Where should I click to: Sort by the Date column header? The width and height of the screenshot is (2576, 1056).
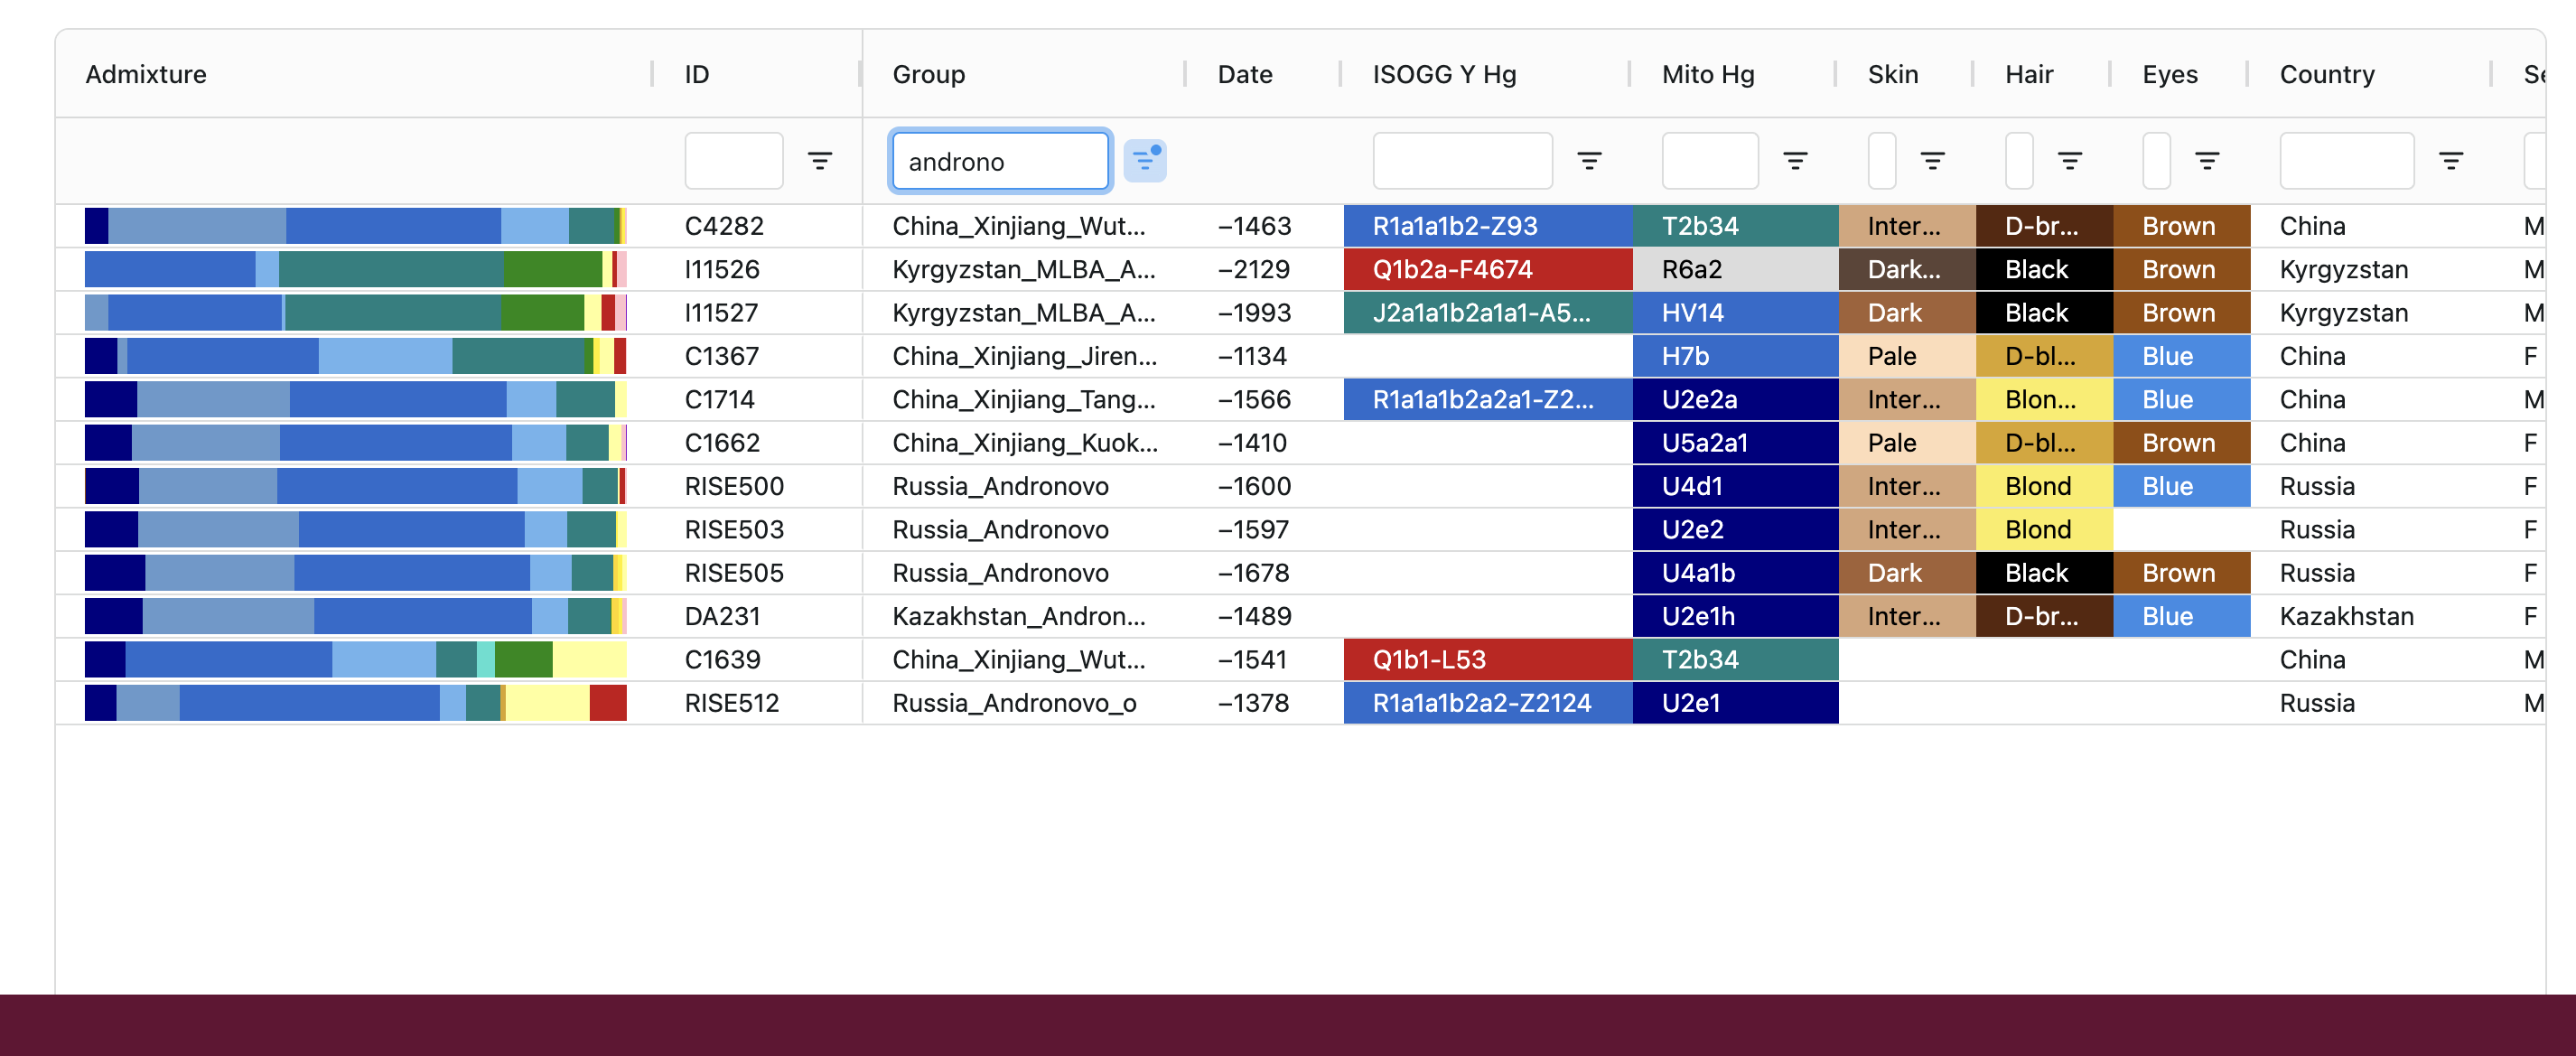(x=1245, y=74)
